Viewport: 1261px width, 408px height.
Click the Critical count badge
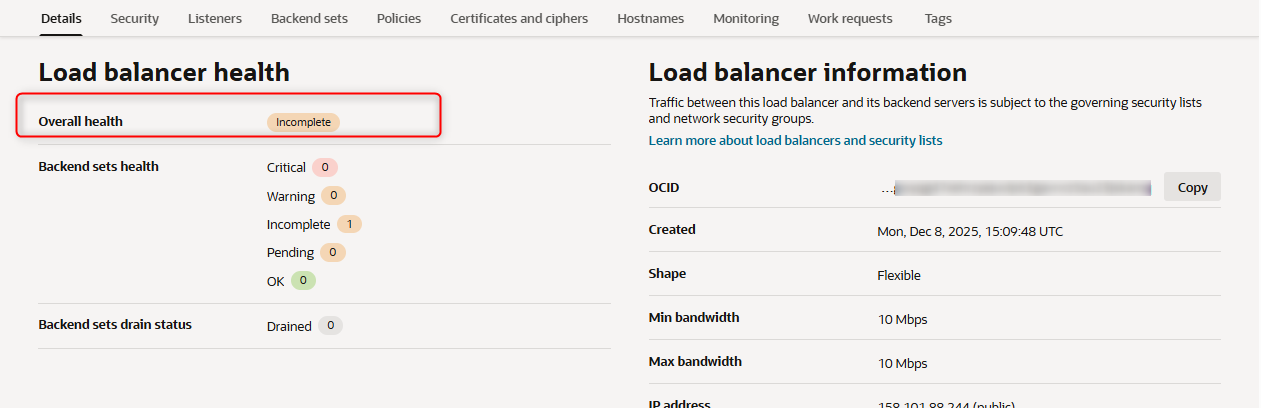[x=325, y=167]
